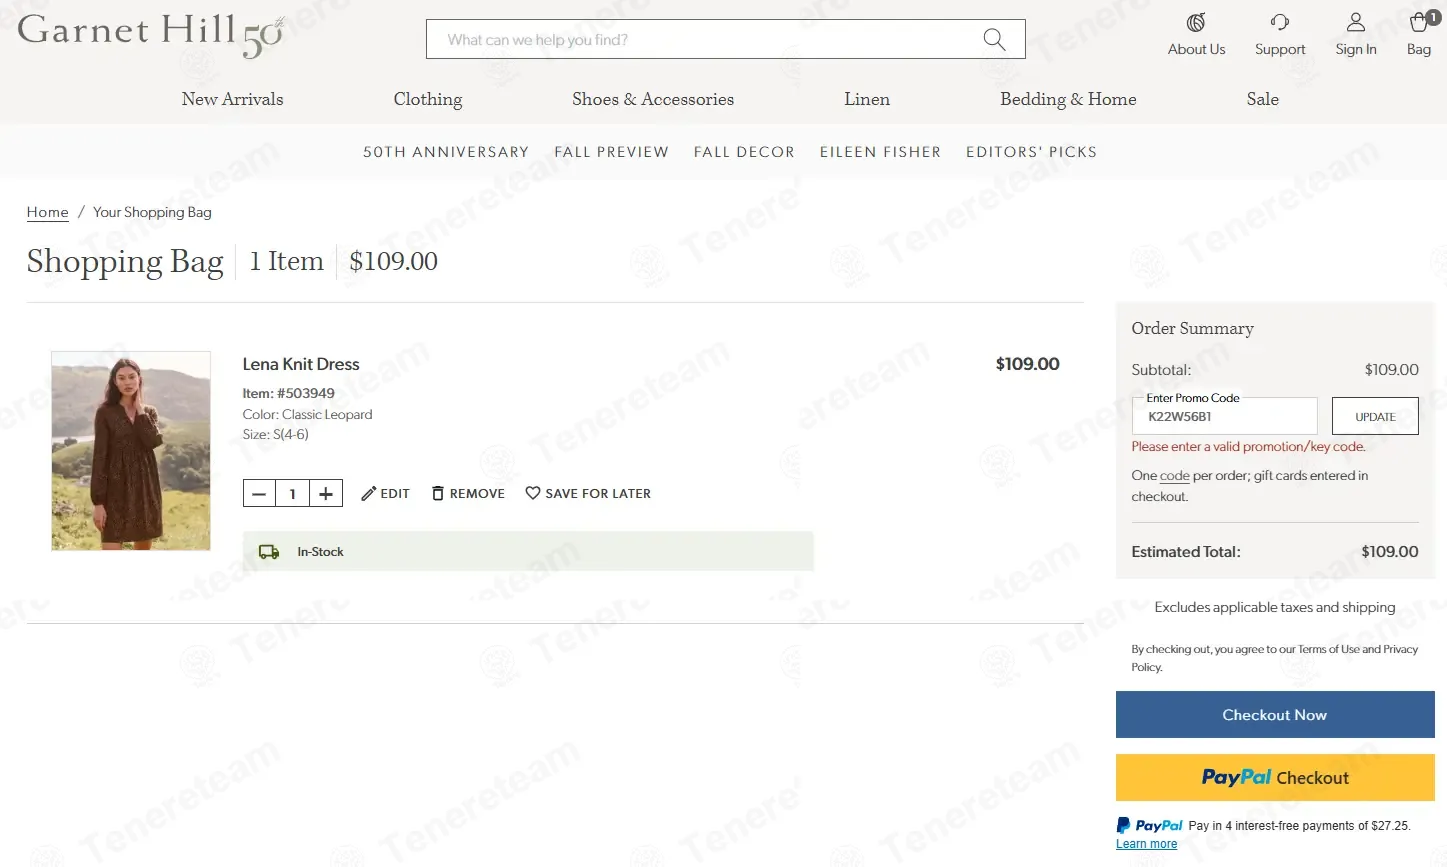Open Sale menu
This screenshot has height=867, width=1447.
pos(1262,99)
